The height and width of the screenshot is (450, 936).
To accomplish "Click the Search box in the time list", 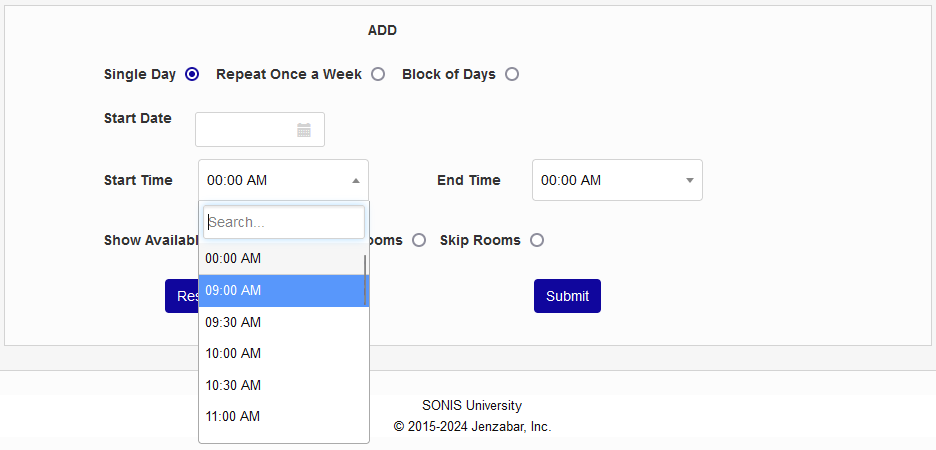I will tap(284, 222).
